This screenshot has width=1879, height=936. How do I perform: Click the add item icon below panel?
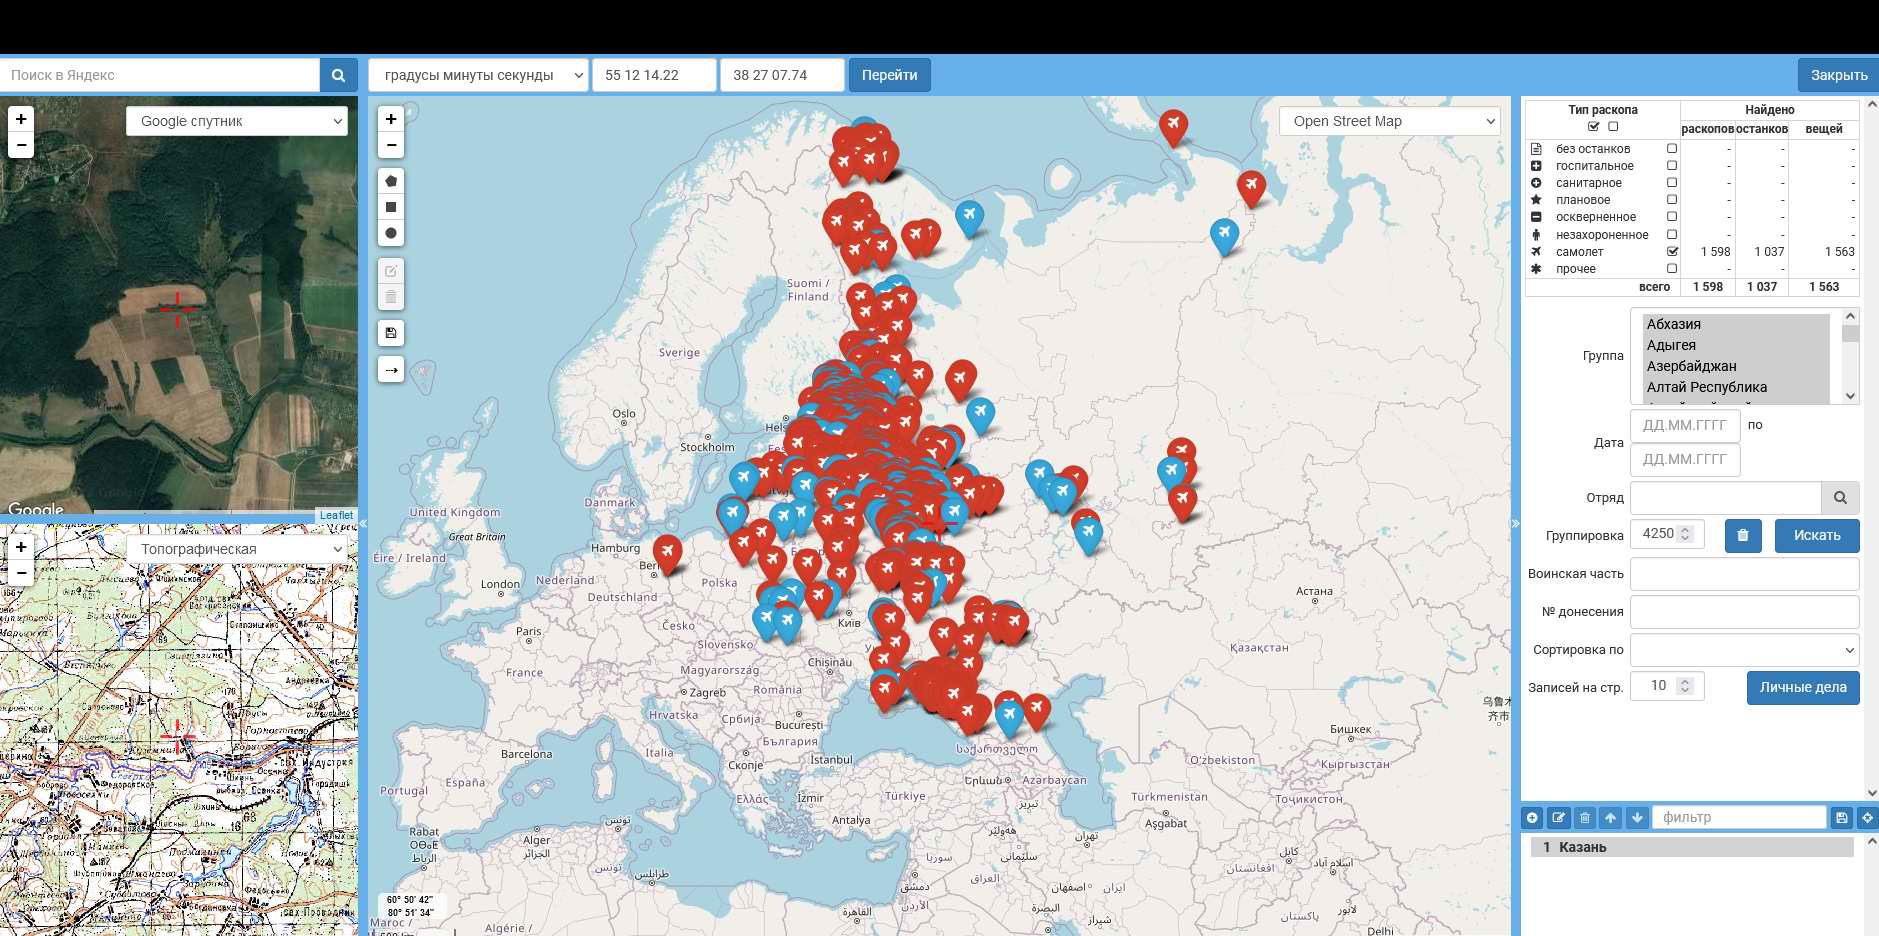click(1532, 818)
